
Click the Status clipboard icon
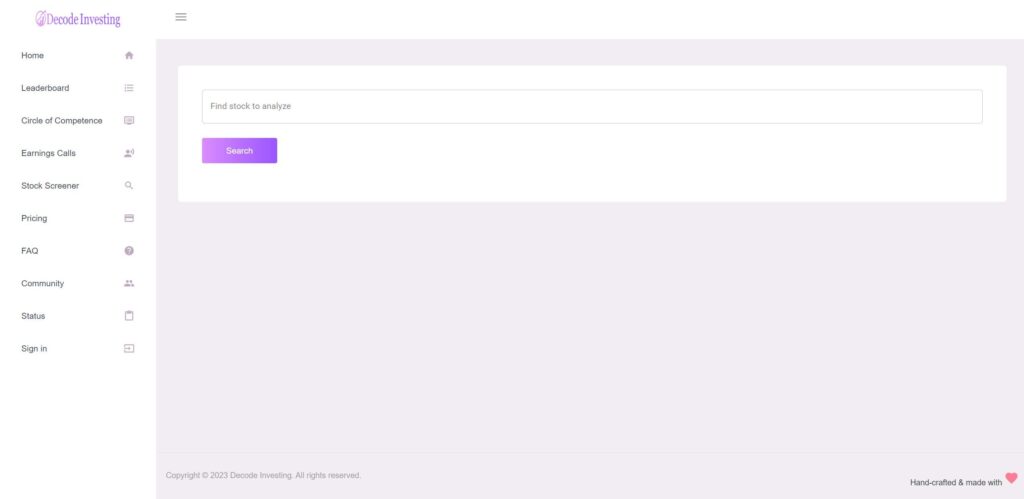pos(129,316)
